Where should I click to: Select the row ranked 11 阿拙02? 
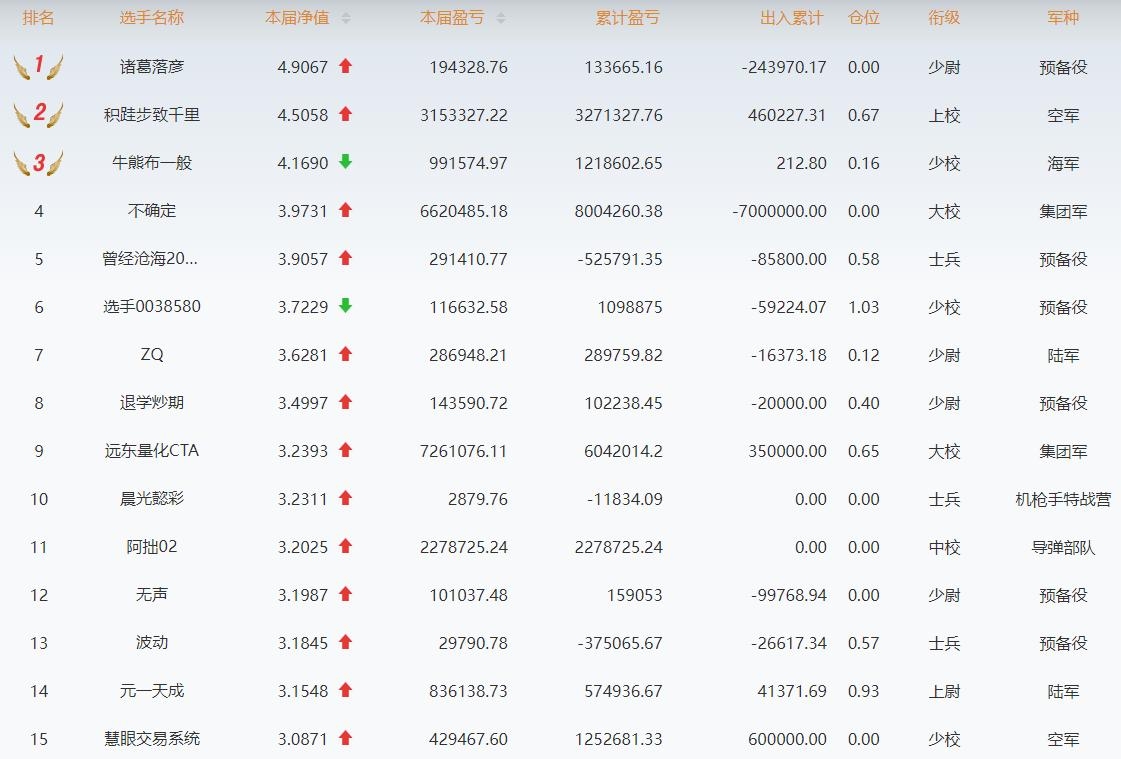pos(152,547)
